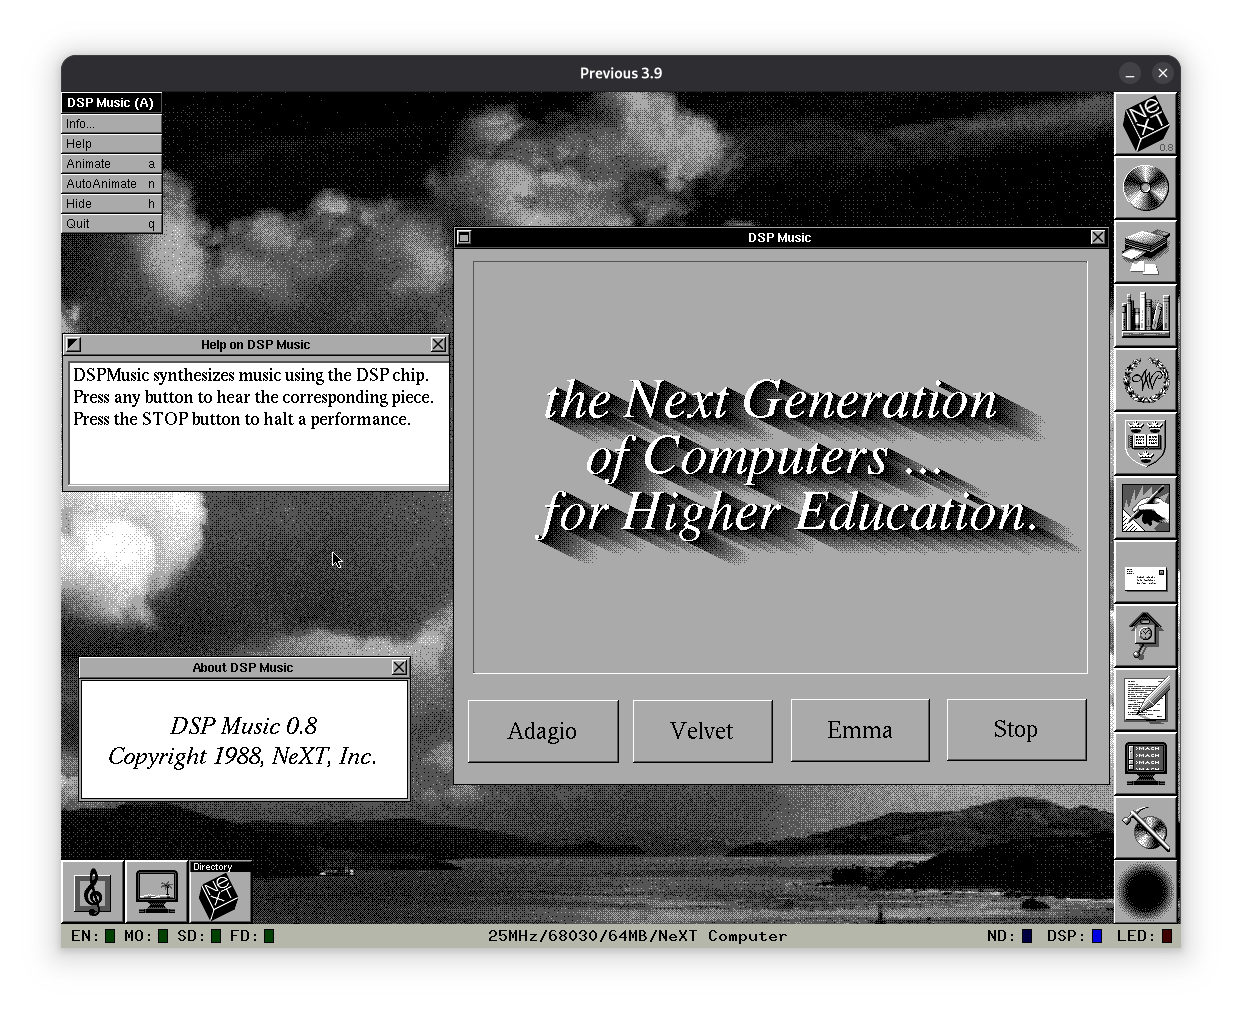Click 'Press the STOP button to halt a performance.'

point(242,419)
